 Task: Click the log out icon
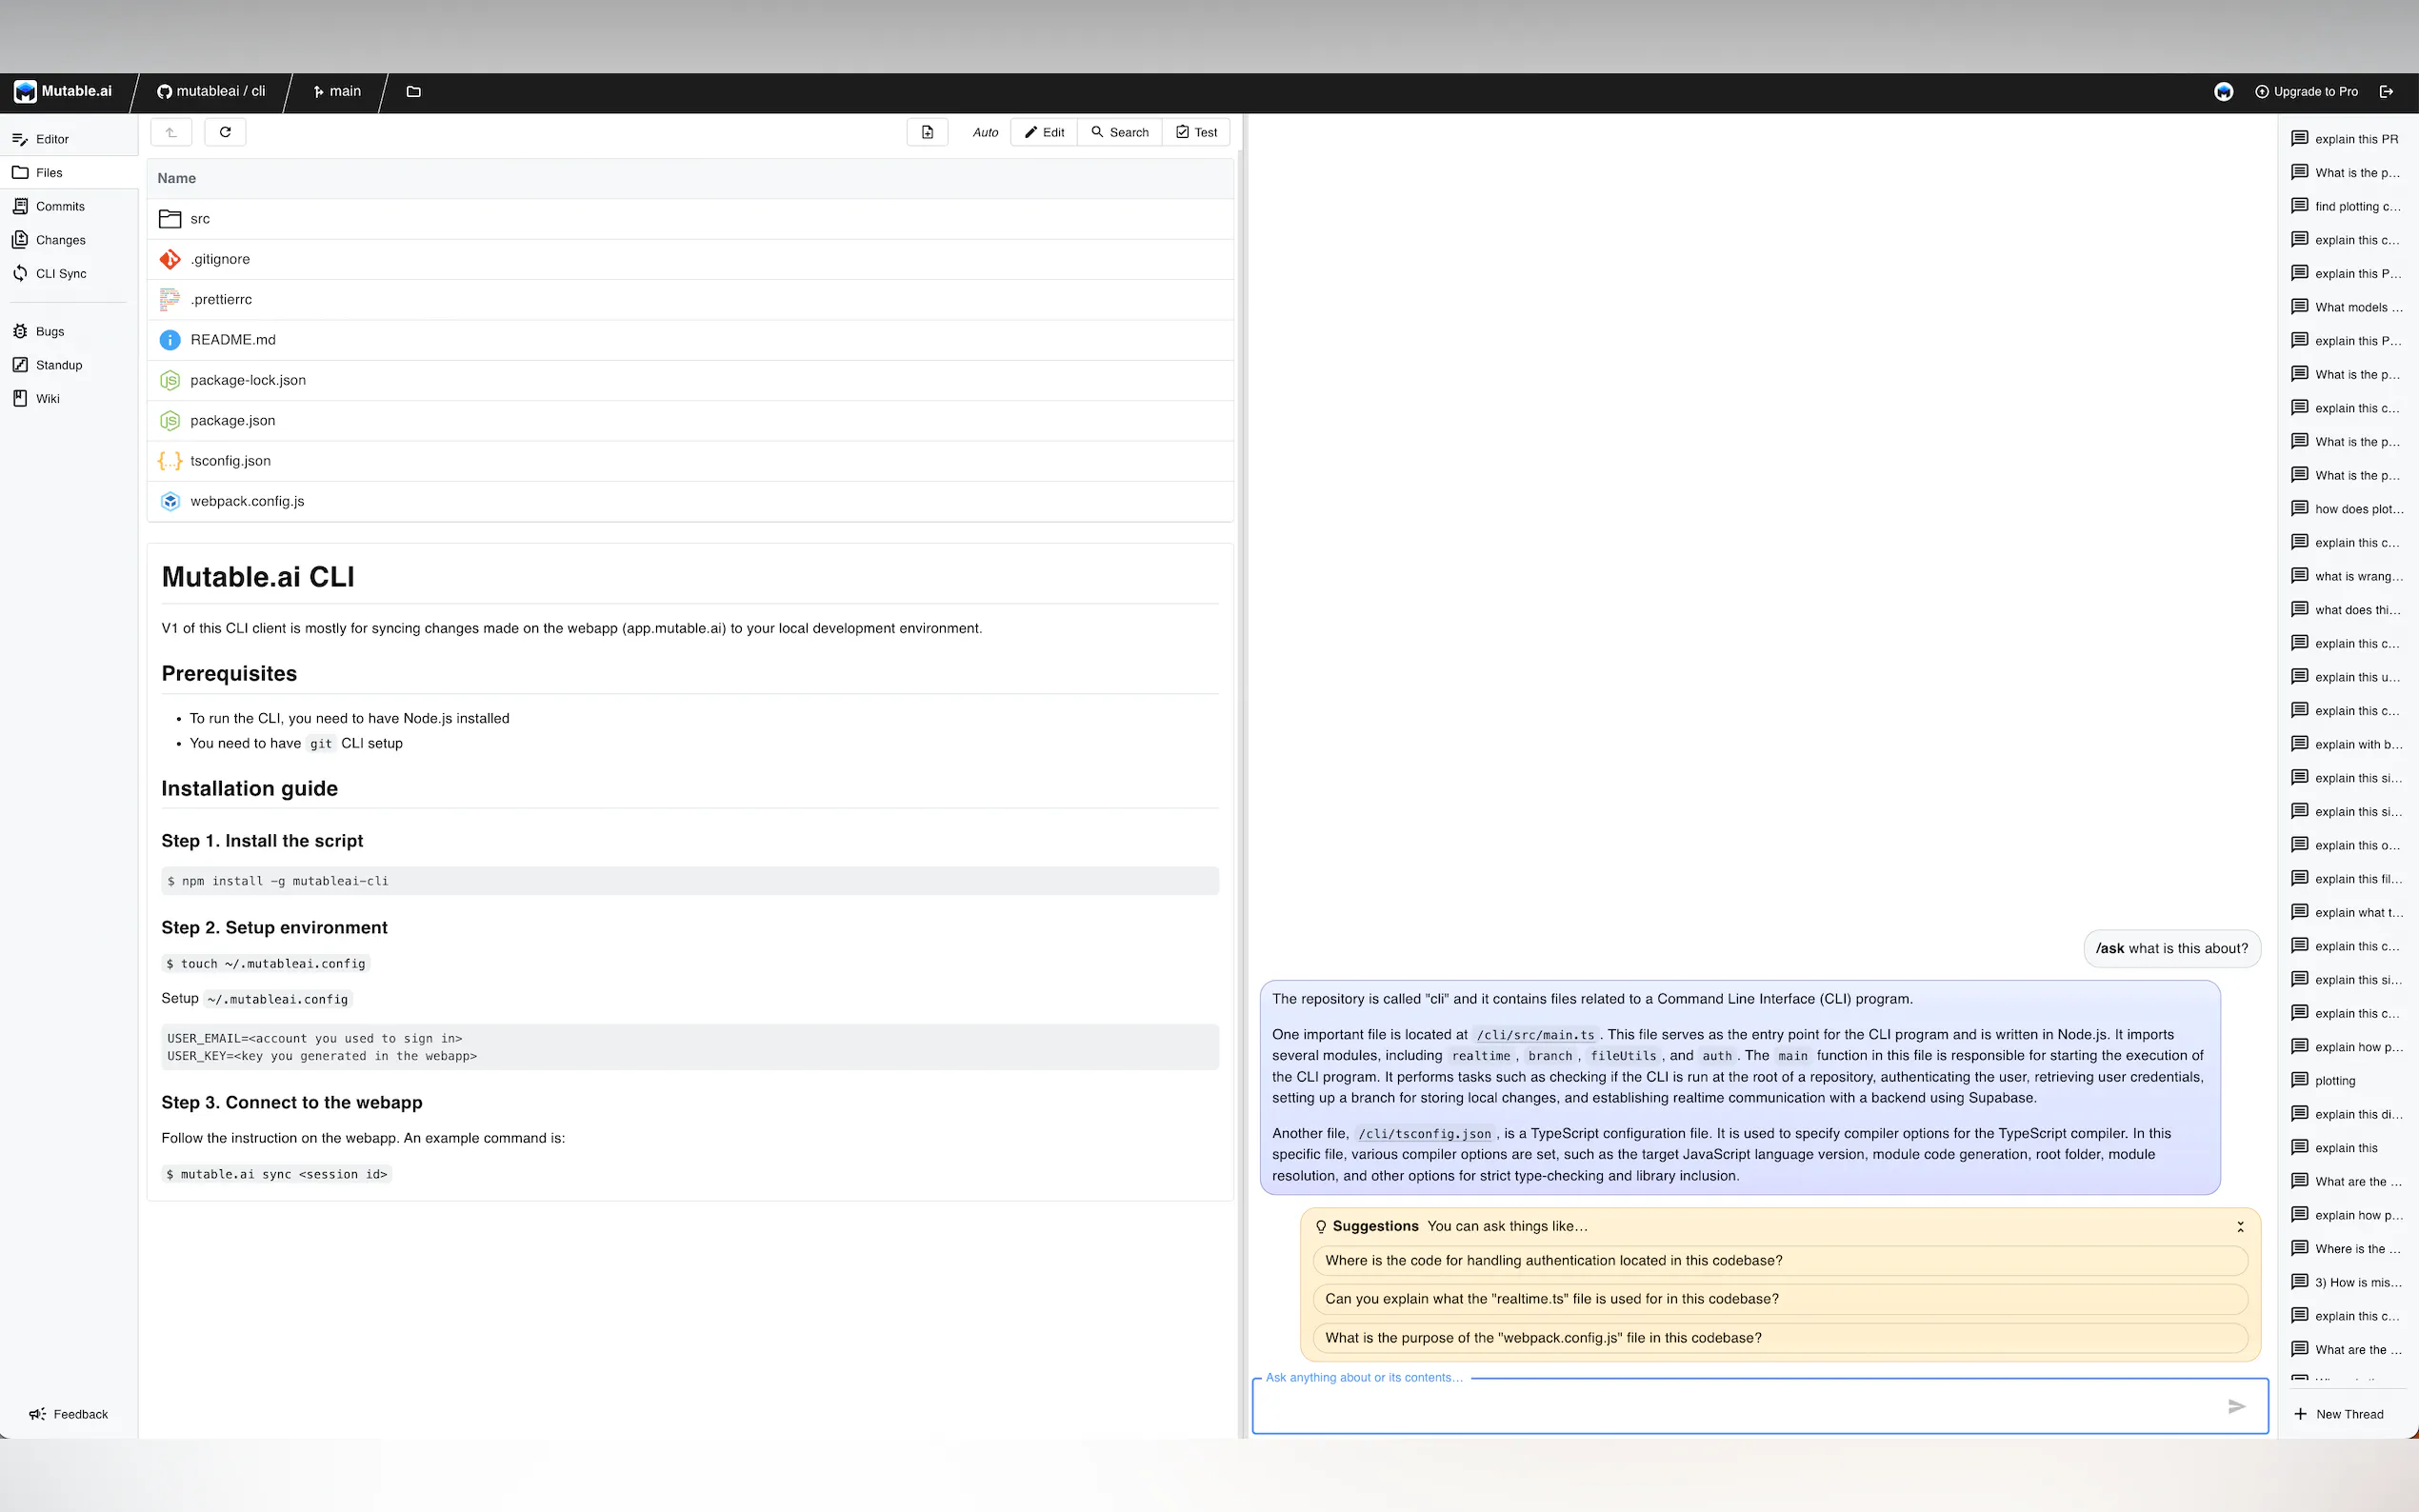click(2386, 91)
